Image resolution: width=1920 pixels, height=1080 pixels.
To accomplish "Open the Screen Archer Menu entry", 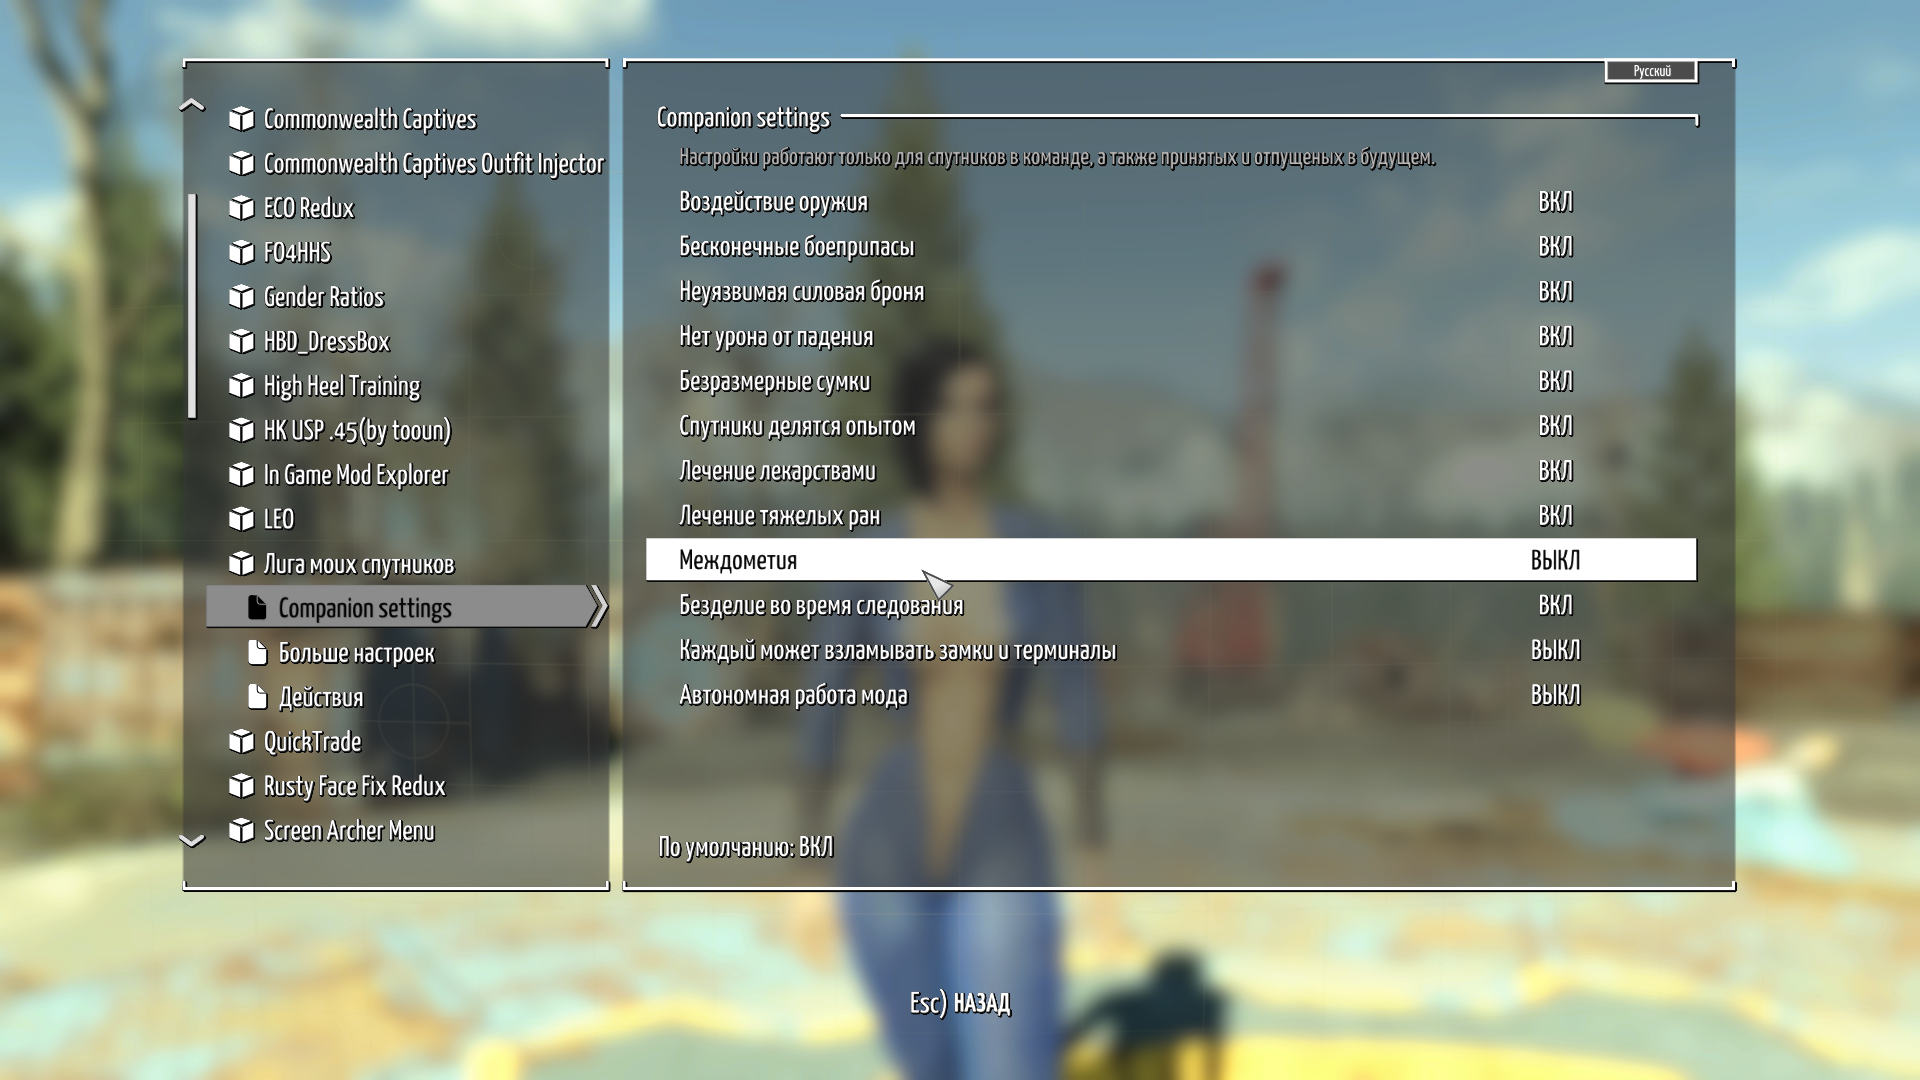I will (x=348, y=831).
